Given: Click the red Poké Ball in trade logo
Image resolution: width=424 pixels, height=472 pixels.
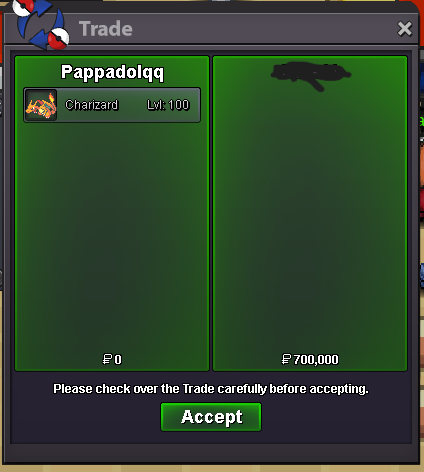Looking at the screenshot, I should (x=58, y=39).
